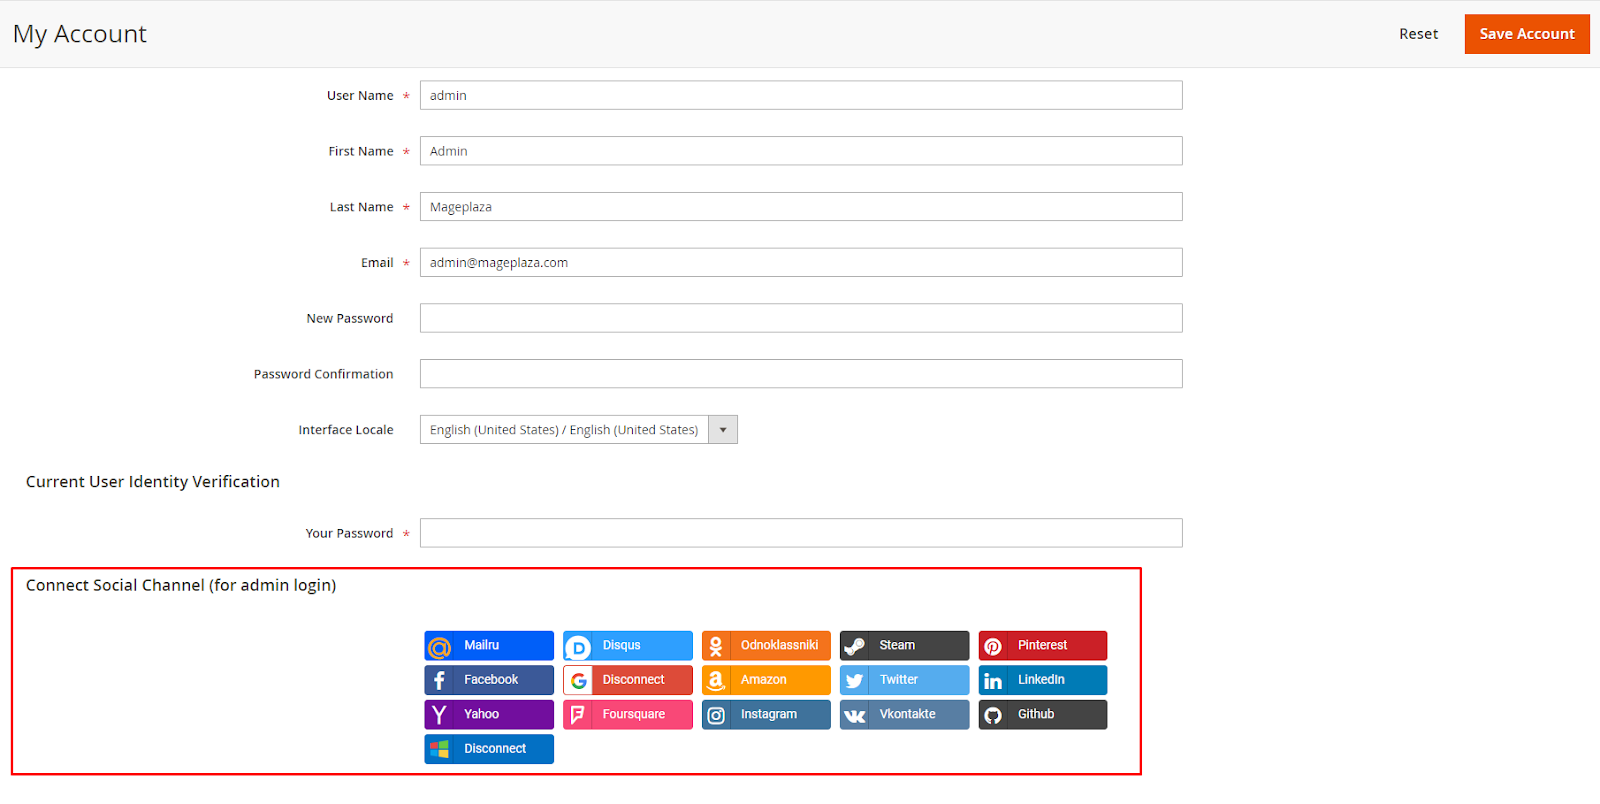Disconnect the Google account
1600x804 pixels.
633,680
